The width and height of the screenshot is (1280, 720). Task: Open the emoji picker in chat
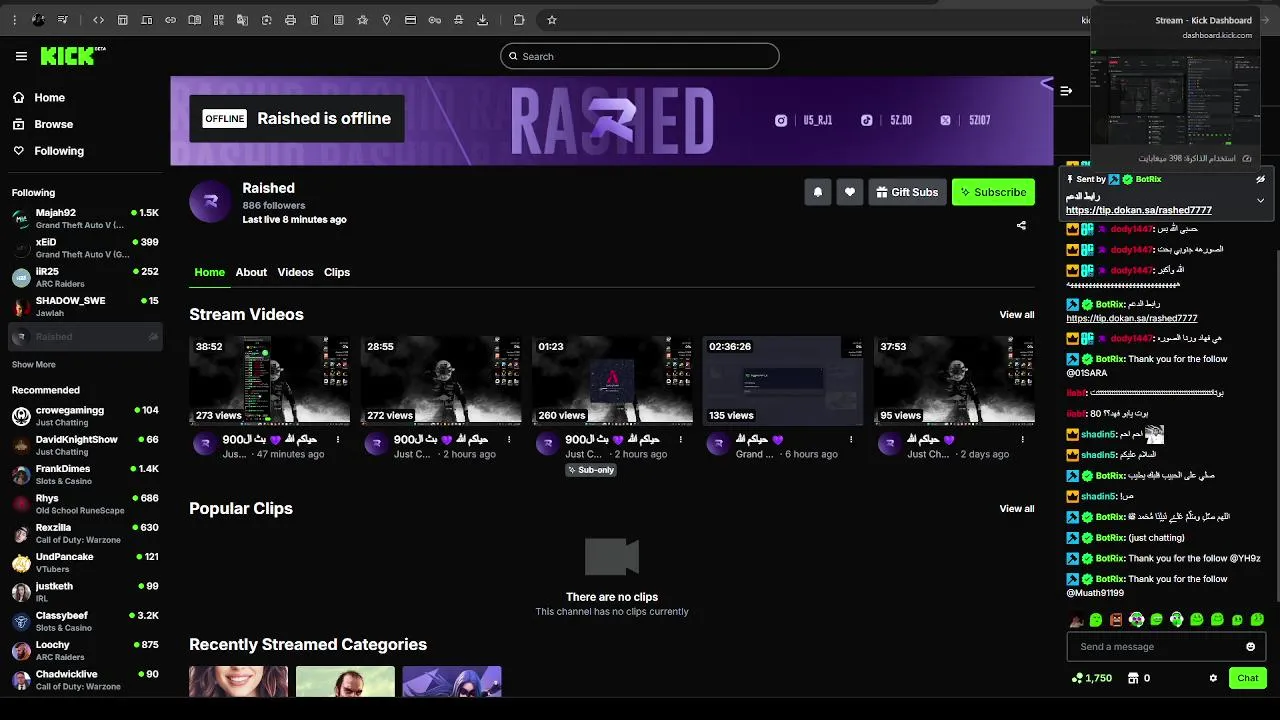point(1250,647)
